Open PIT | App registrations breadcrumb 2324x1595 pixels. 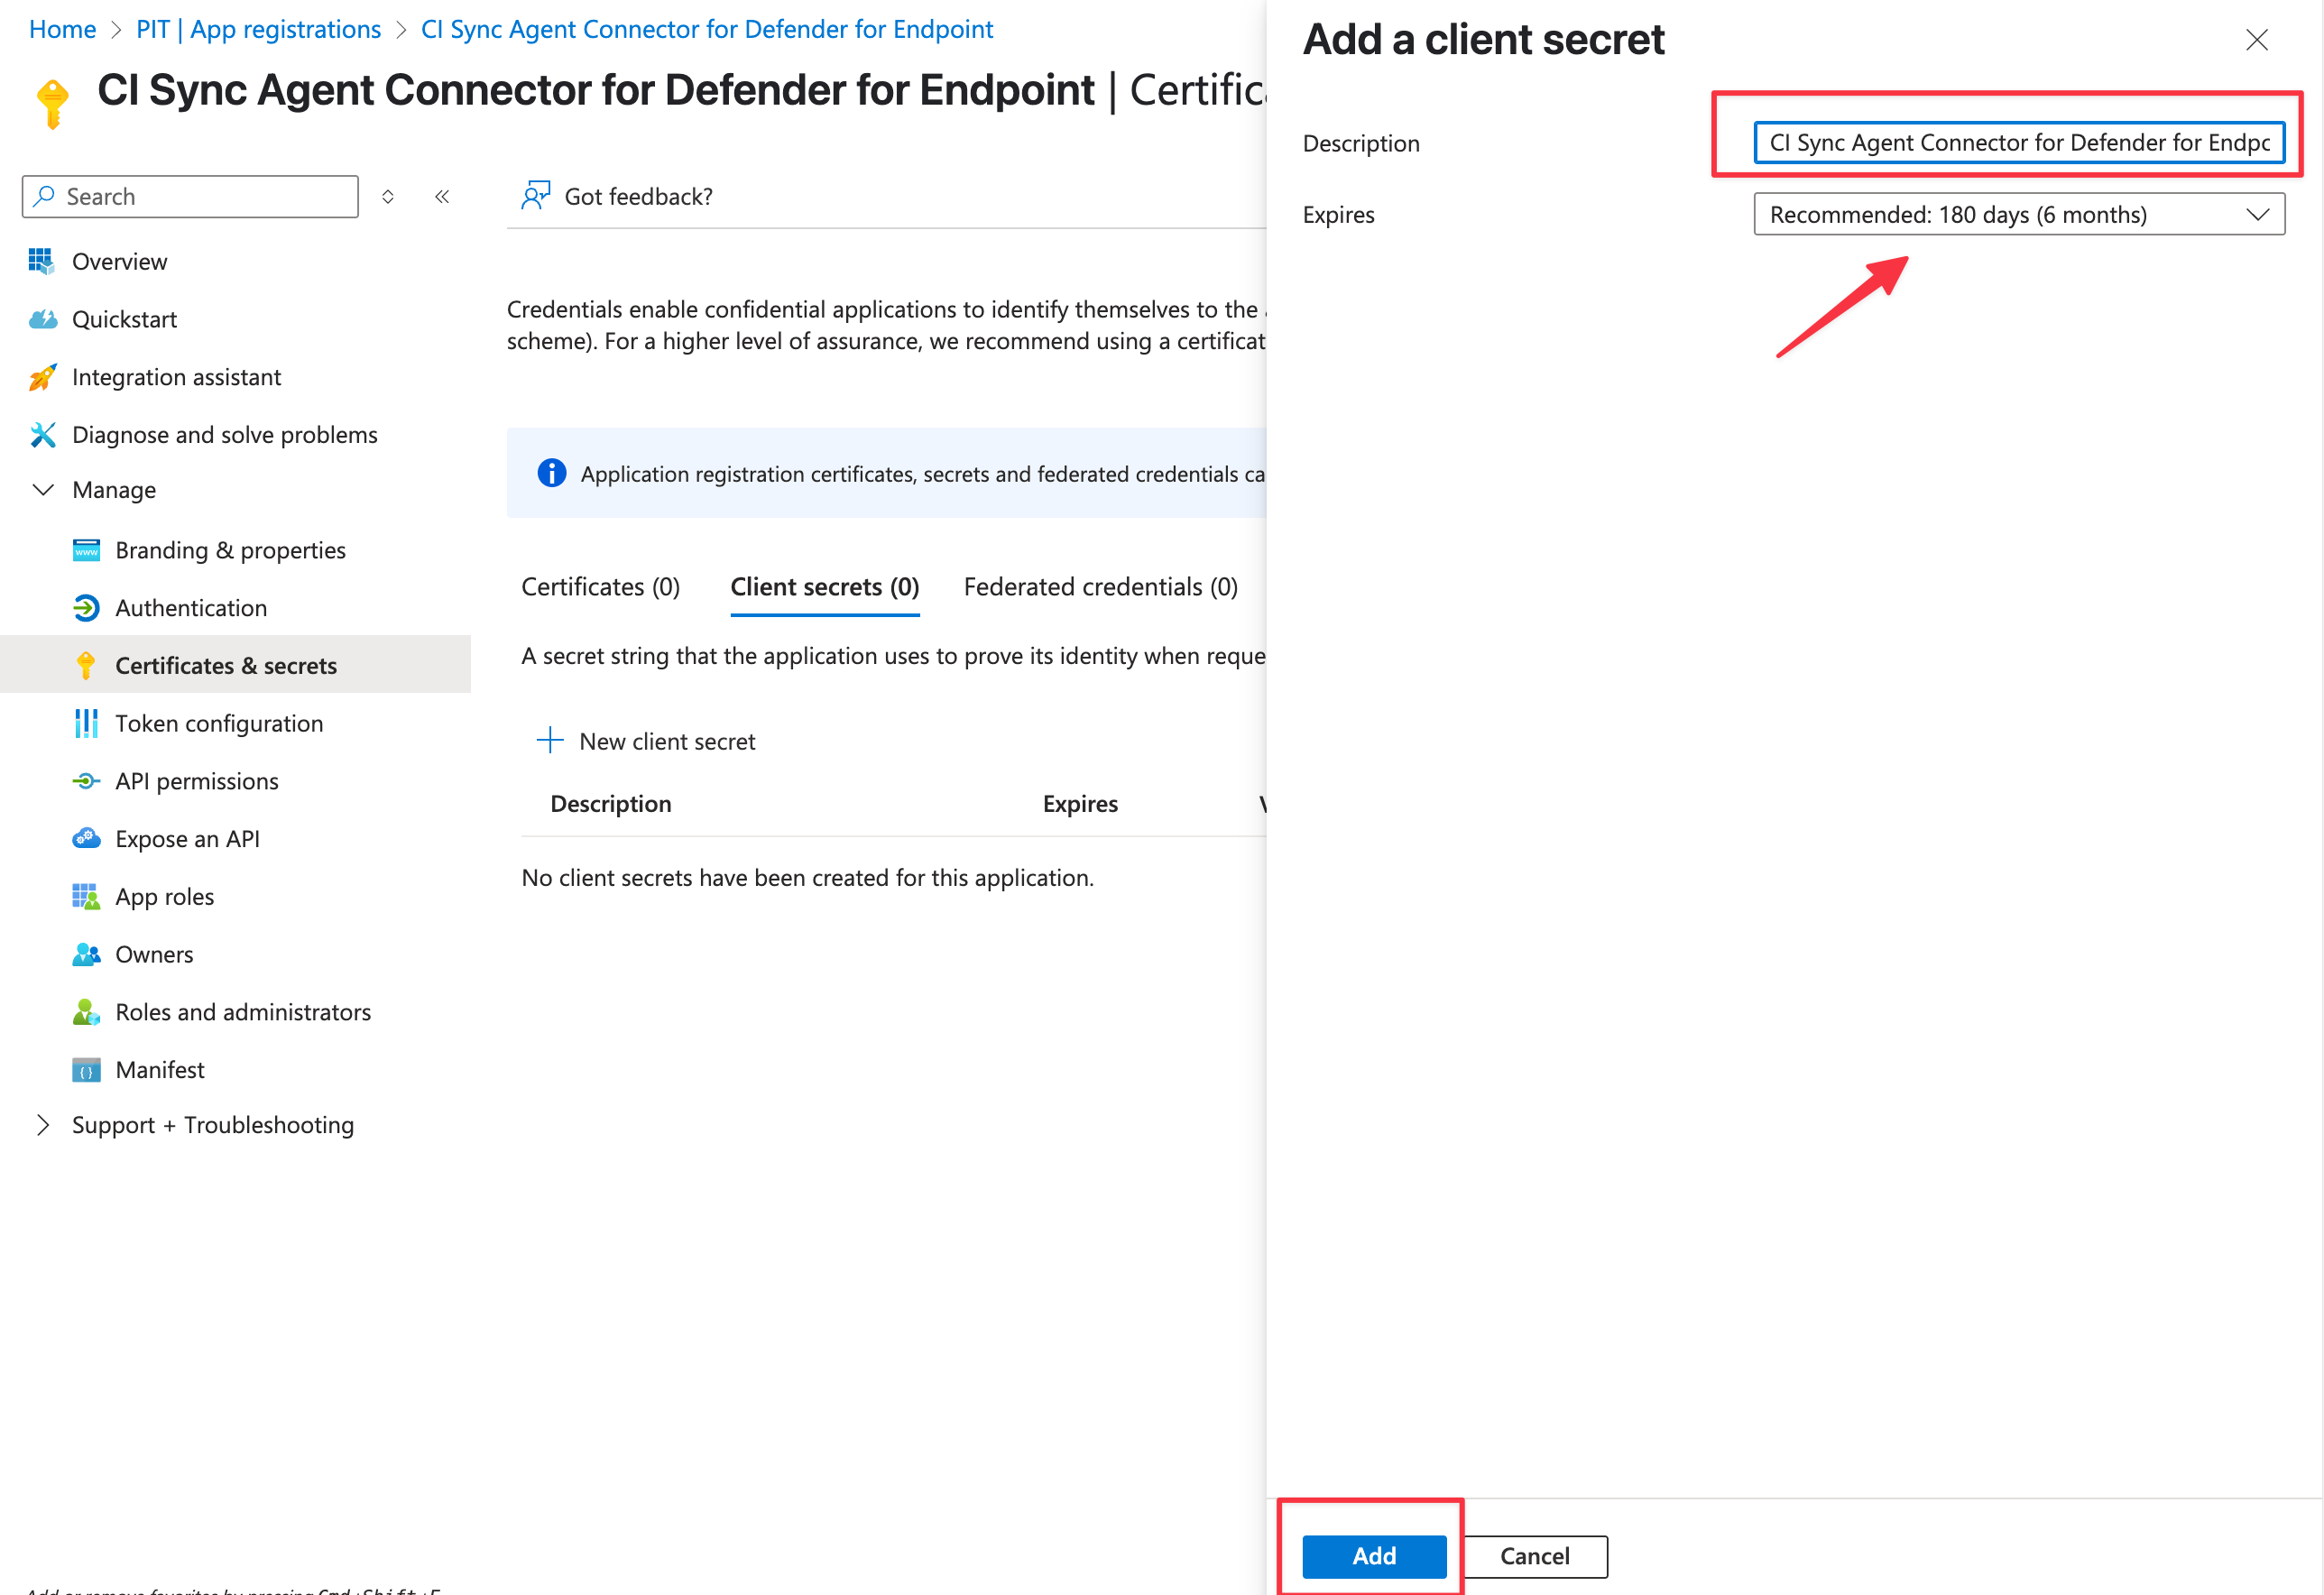click(x=258, y=29)
